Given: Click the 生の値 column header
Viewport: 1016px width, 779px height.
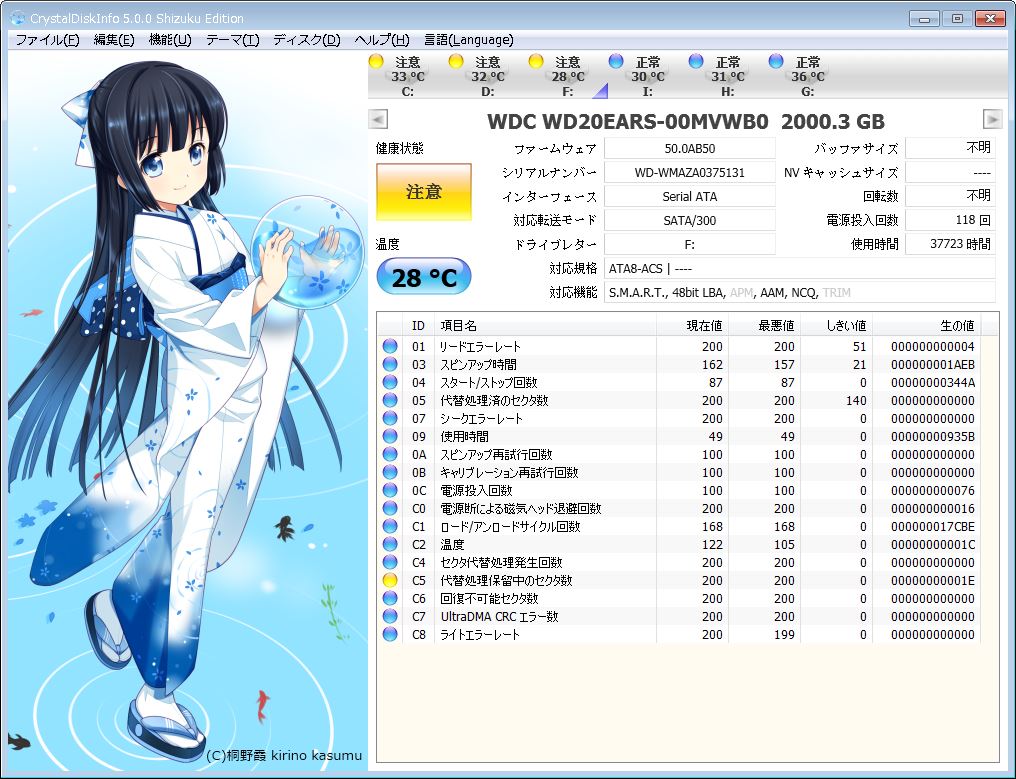Looking at the screenshot, I should pos(926,325).
